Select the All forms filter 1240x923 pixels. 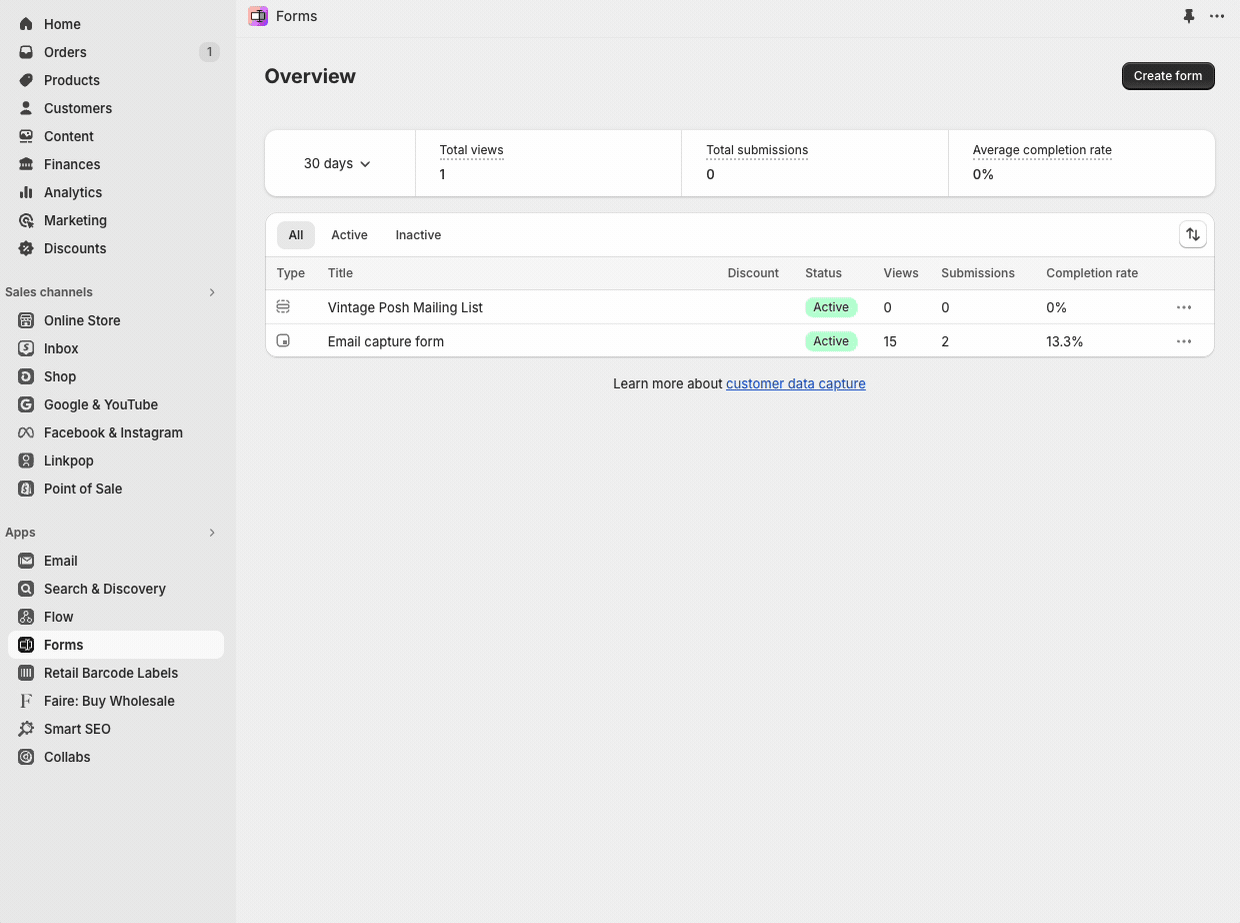[x=295, y=234]
